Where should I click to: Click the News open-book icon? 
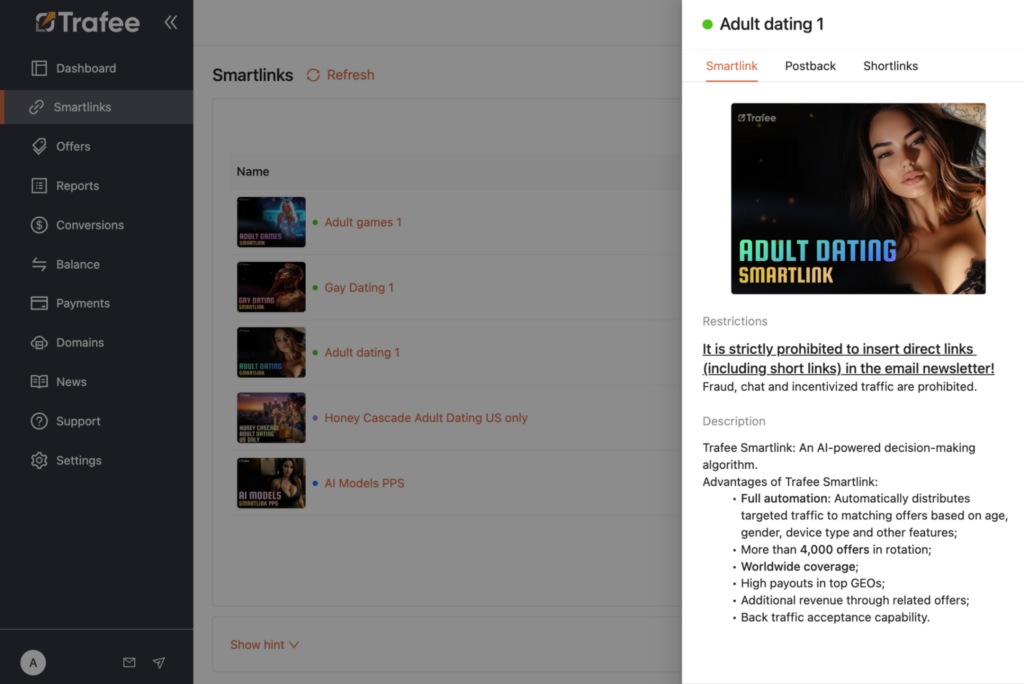click(x=39, y=382)
